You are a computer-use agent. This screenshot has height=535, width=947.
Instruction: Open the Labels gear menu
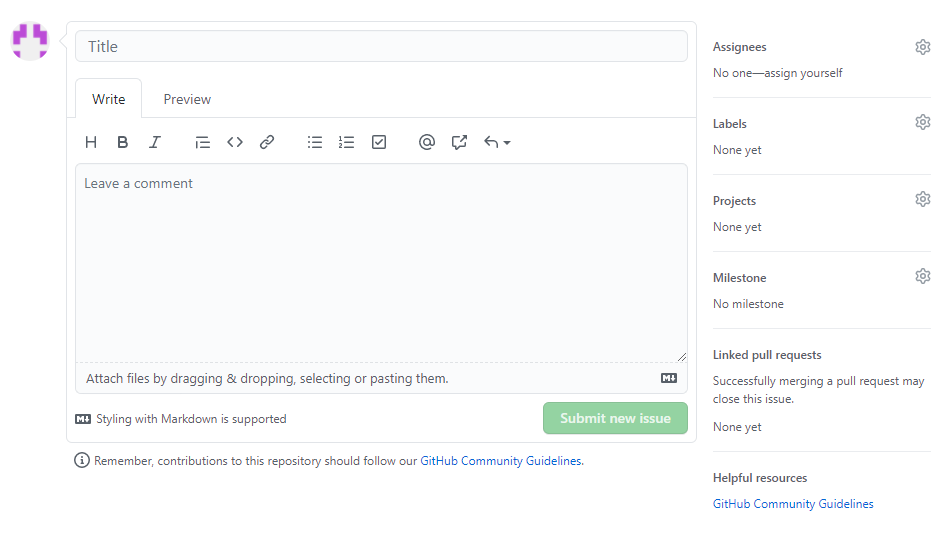click(922, 122)
